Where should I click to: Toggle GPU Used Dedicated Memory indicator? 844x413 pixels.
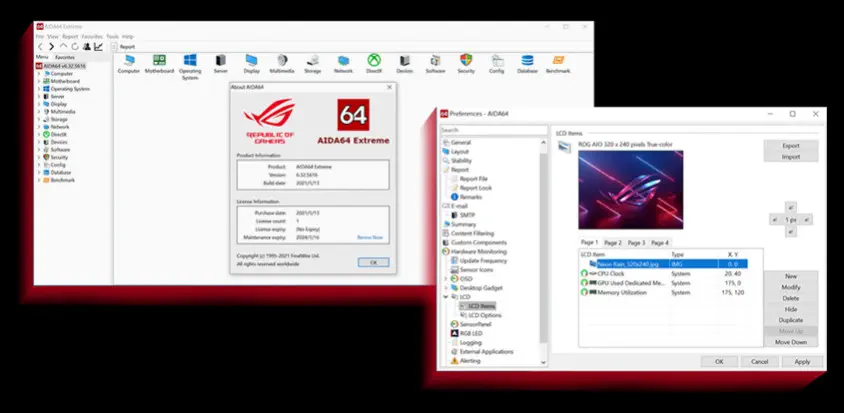click(x=585, y=283)
